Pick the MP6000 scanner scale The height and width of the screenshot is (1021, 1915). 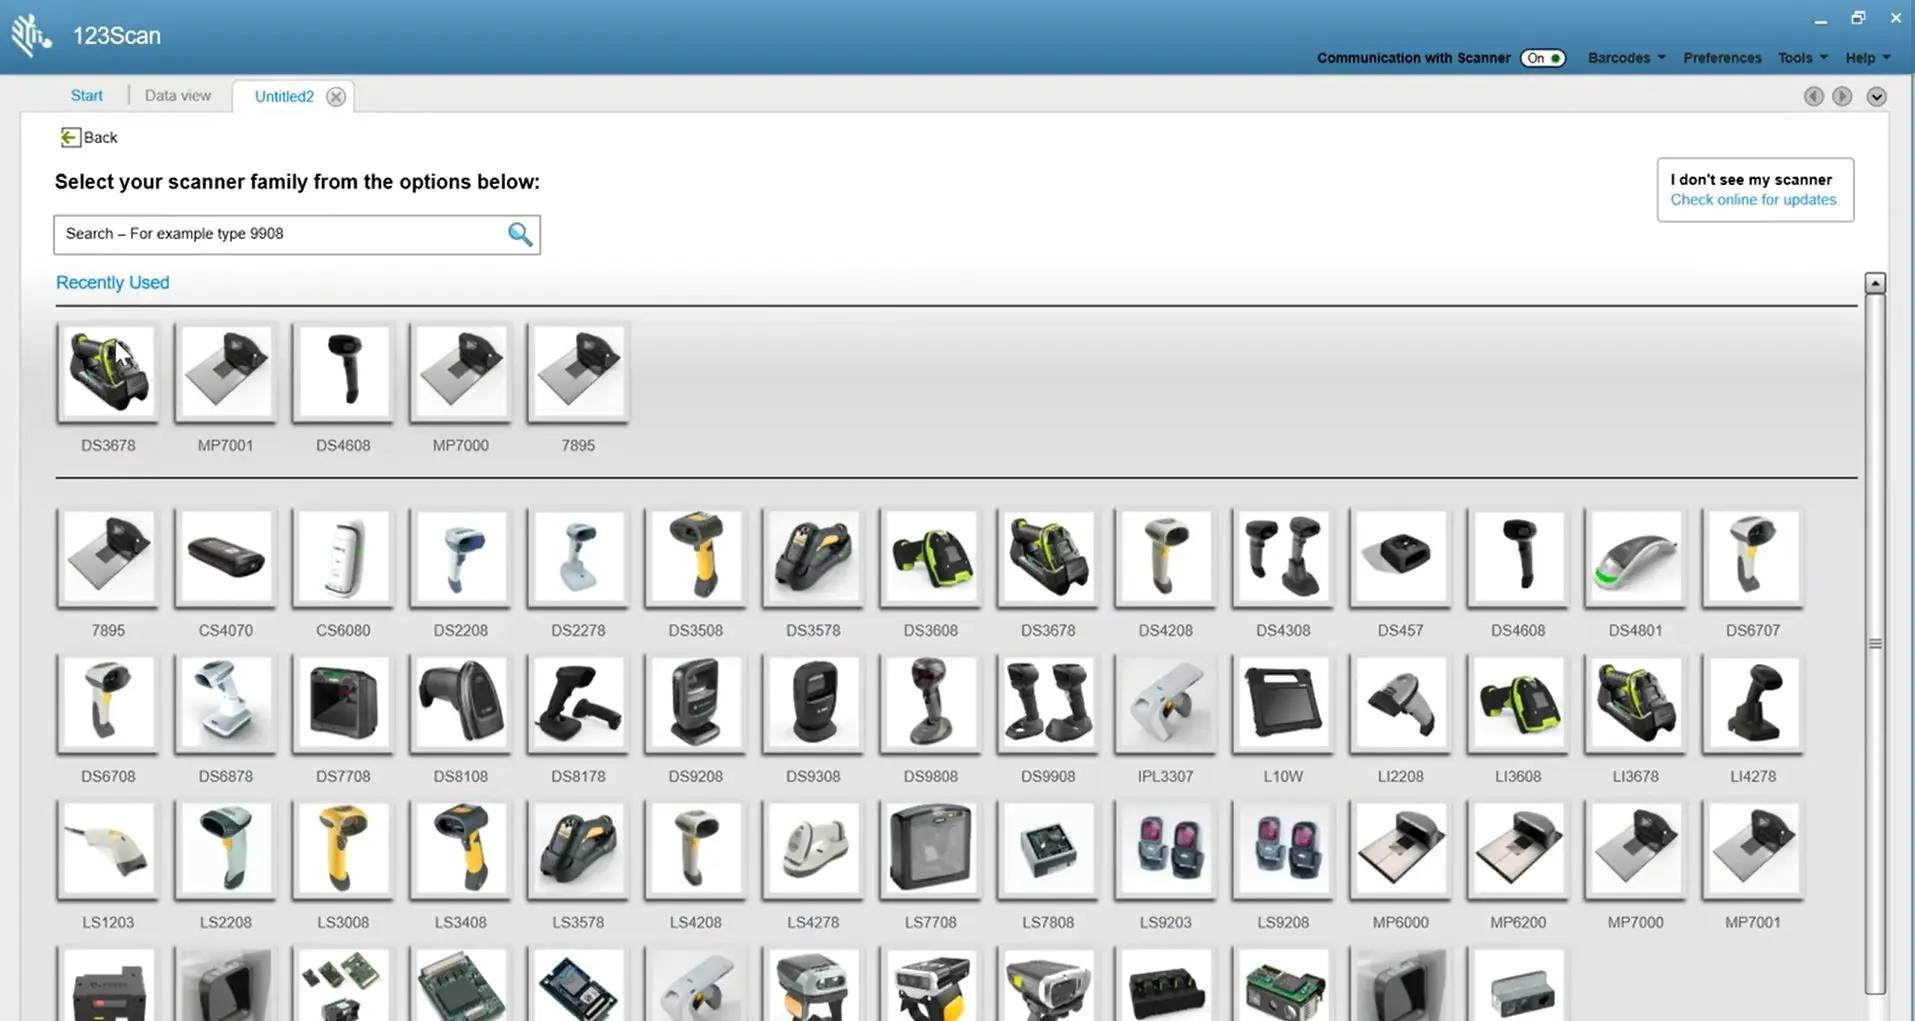[x=1400, y=850]
